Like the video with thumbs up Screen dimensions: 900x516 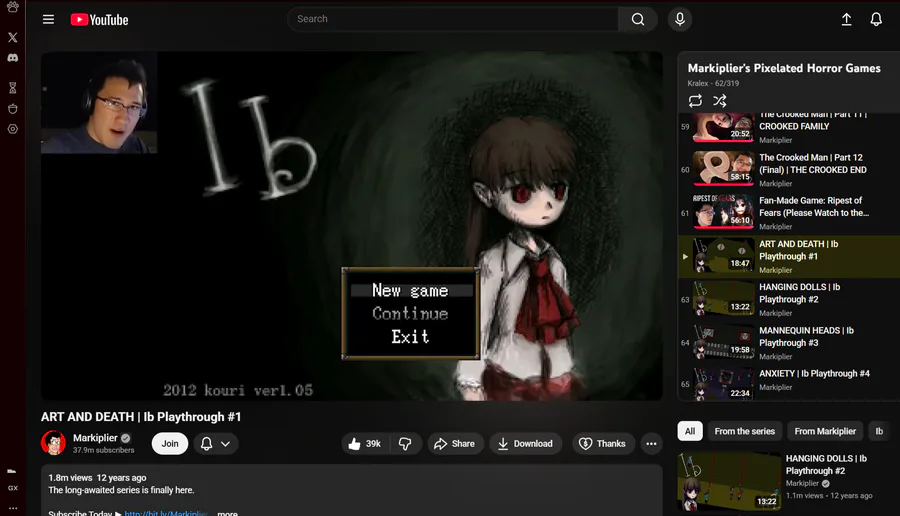pyautogui.click(x=365, y=444)
